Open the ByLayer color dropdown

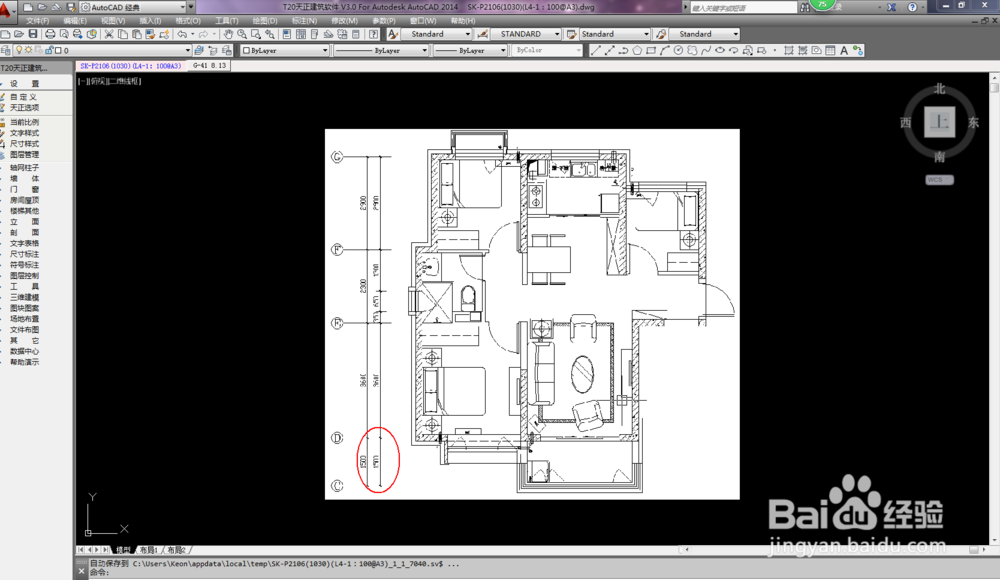pos(285,50)
